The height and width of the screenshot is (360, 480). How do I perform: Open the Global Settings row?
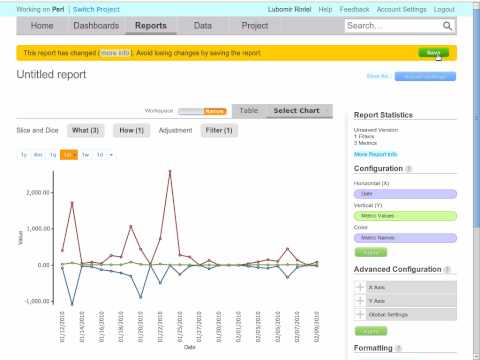tap(405, 314)
